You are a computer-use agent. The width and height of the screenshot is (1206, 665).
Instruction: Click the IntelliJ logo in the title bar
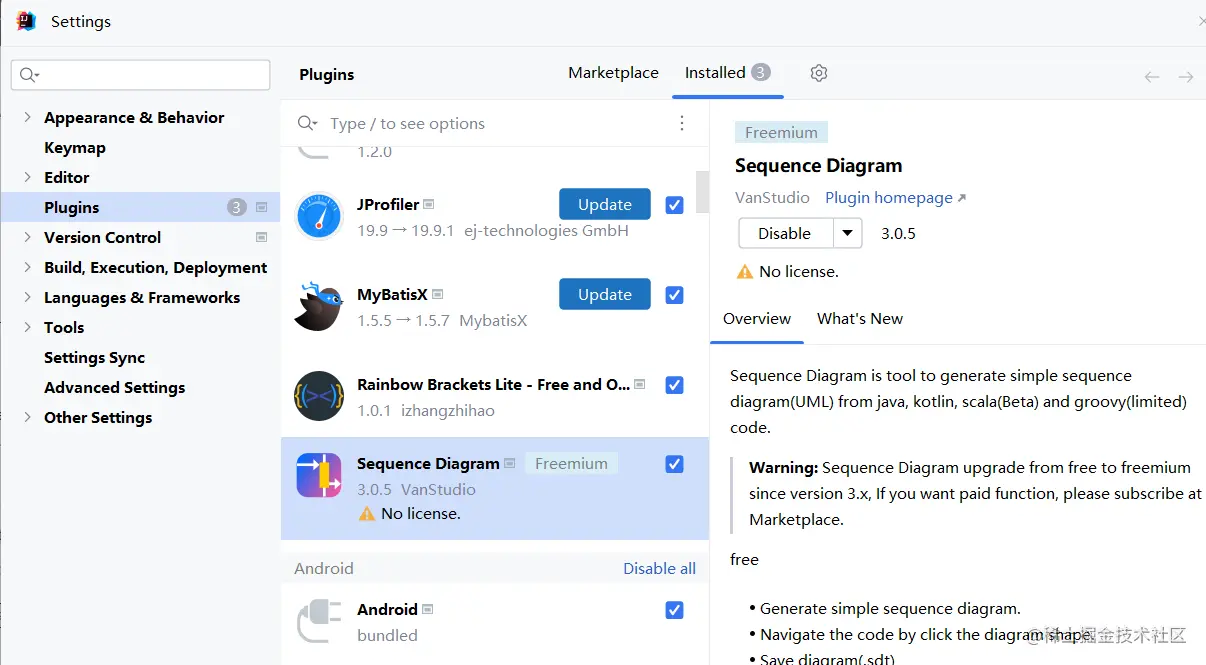[x=26, y=21]
